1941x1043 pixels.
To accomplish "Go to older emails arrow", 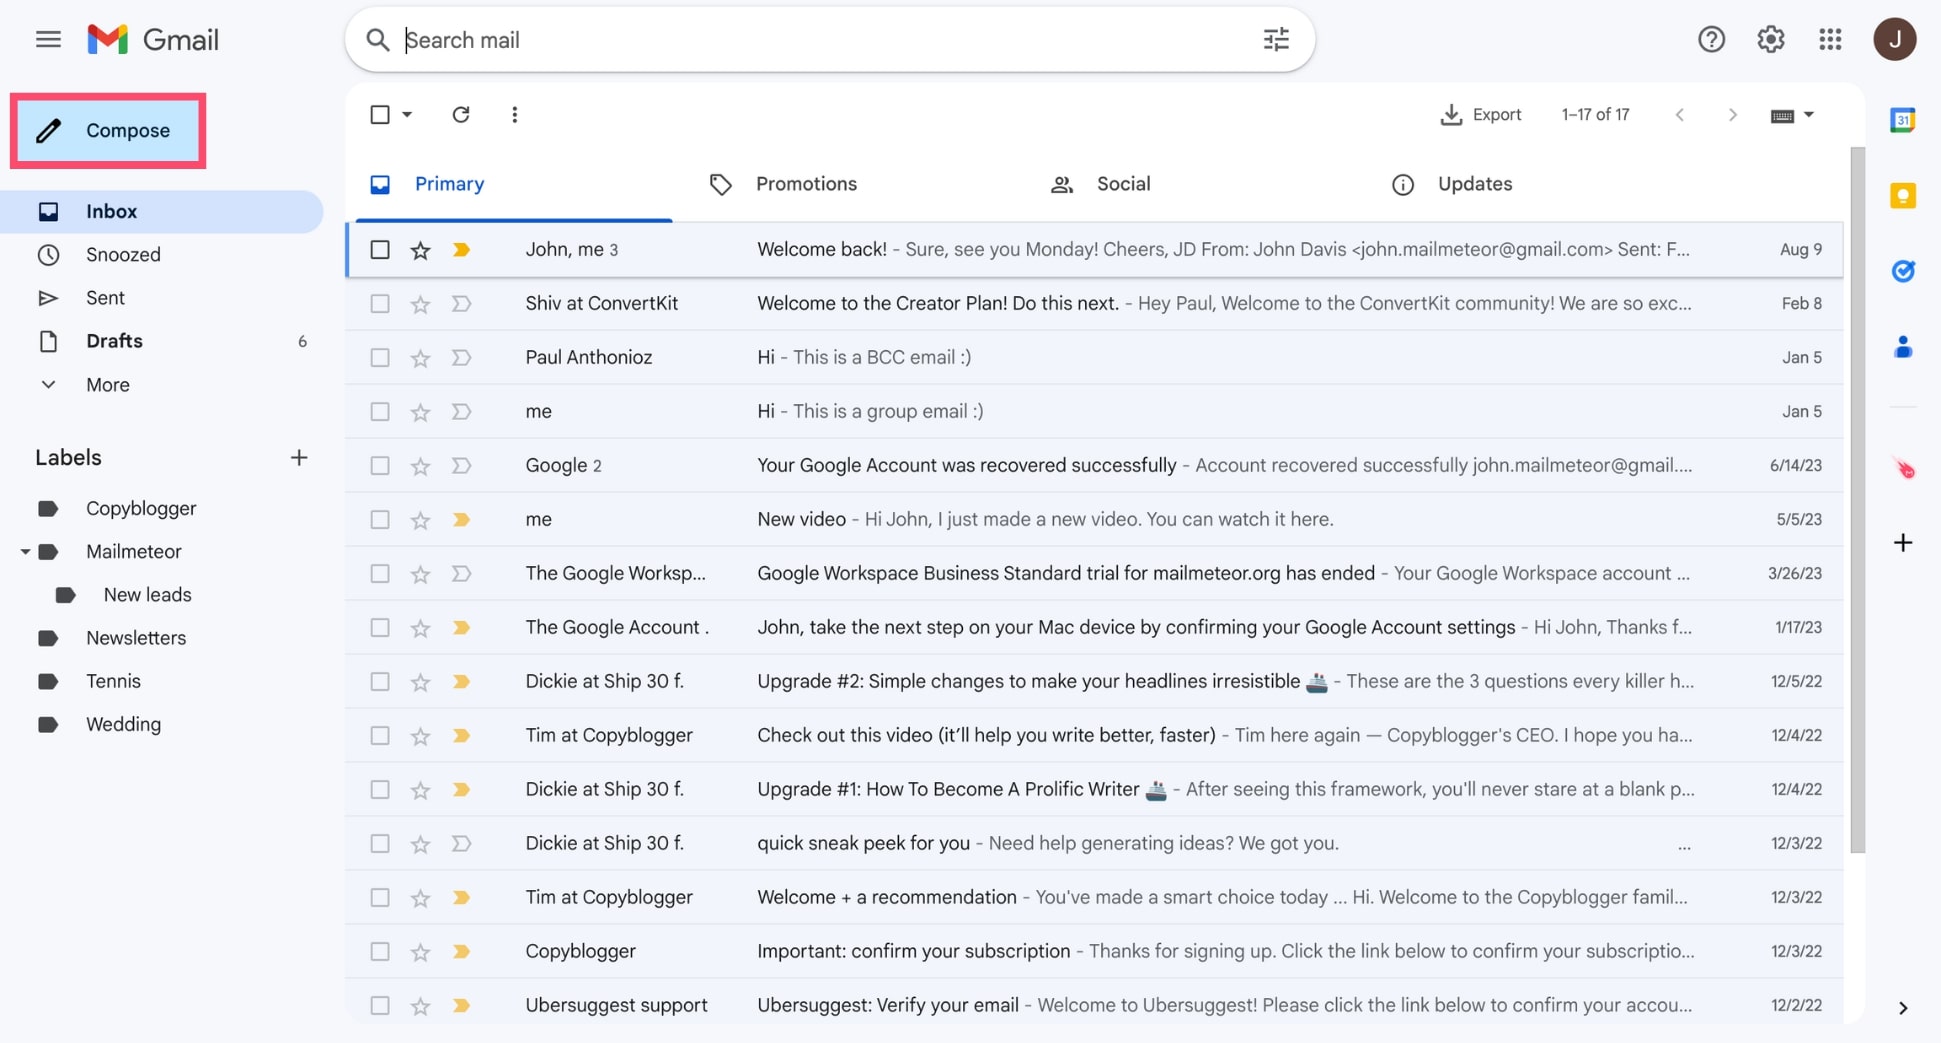I will pyautogui.click(x=1732, y=115).
